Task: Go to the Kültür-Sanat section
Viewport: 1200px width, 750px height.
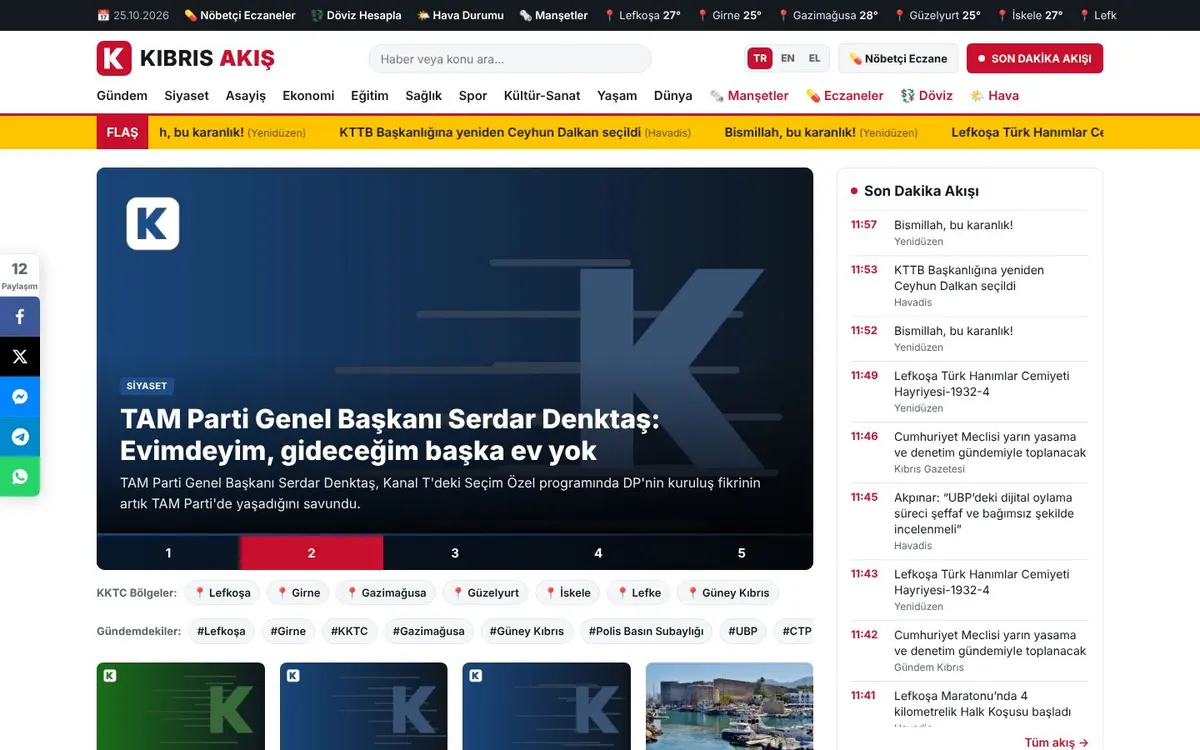Action: click(542, 96)
